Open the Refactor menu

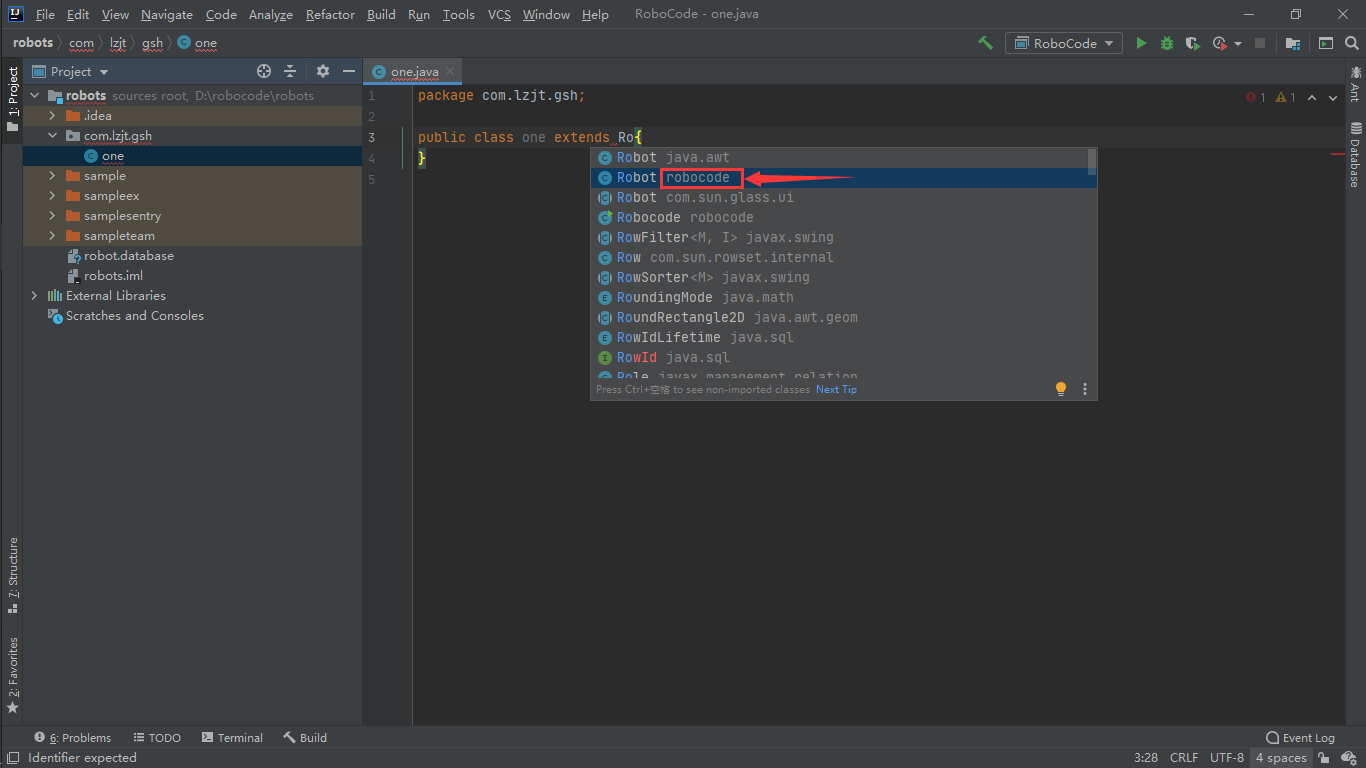point(330,14)
